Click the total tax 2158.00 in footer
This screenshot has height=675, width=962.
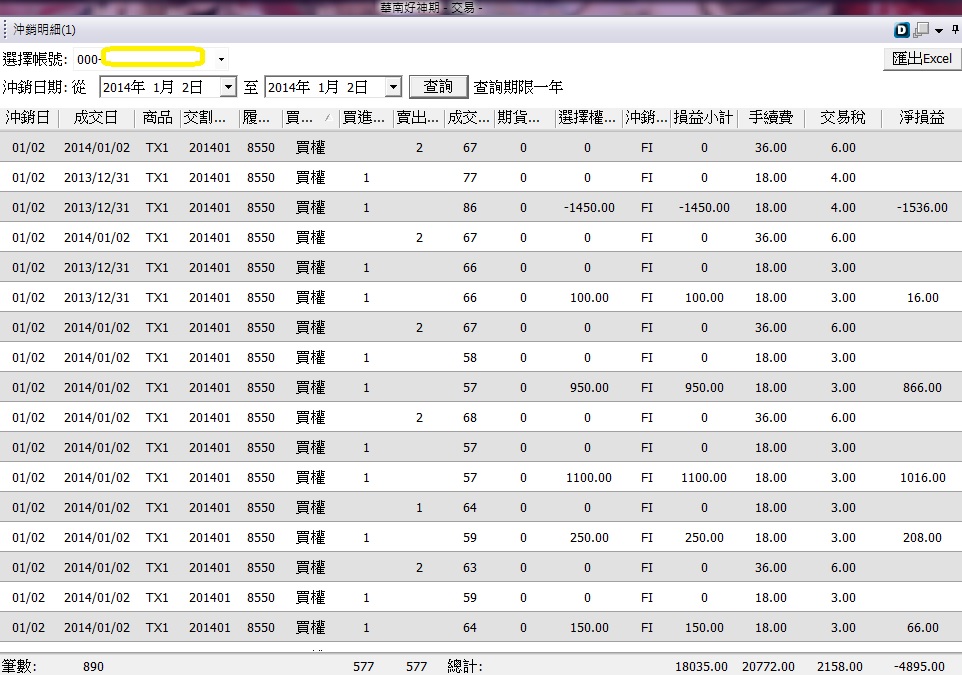tap(839, 666)
